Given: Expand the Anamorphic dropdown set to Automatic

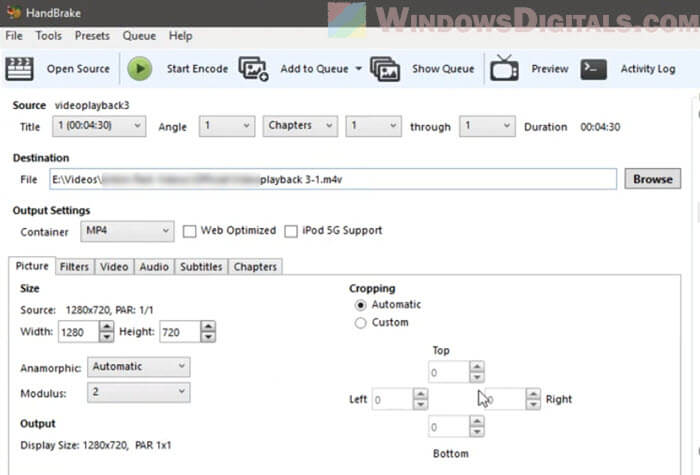Looking at the screenshot, I should click(138, 367).
